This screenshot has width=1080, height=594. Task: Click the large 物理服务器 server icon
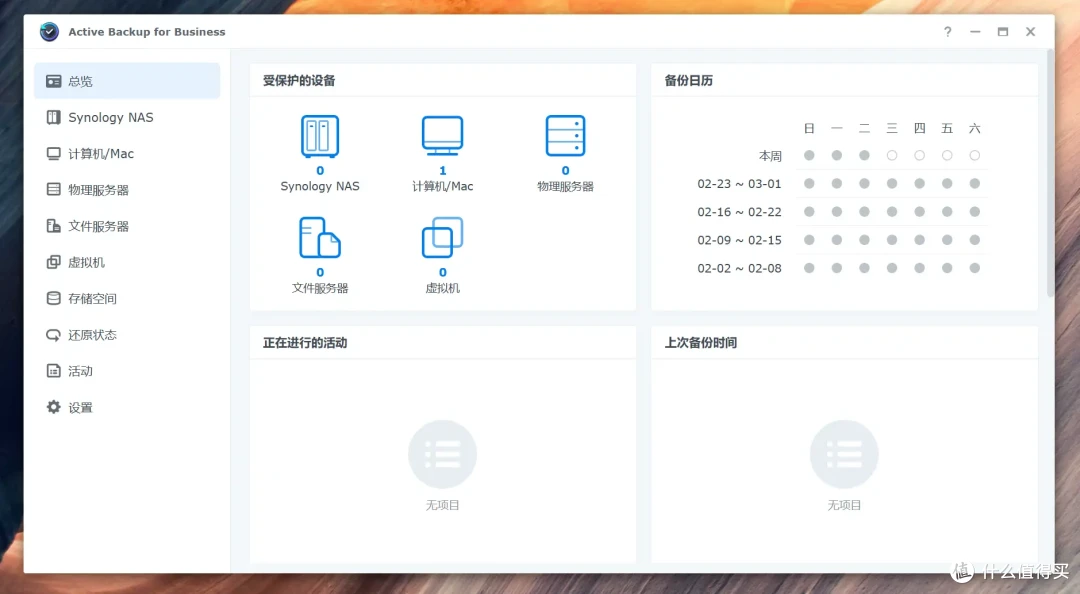[565, 136]
